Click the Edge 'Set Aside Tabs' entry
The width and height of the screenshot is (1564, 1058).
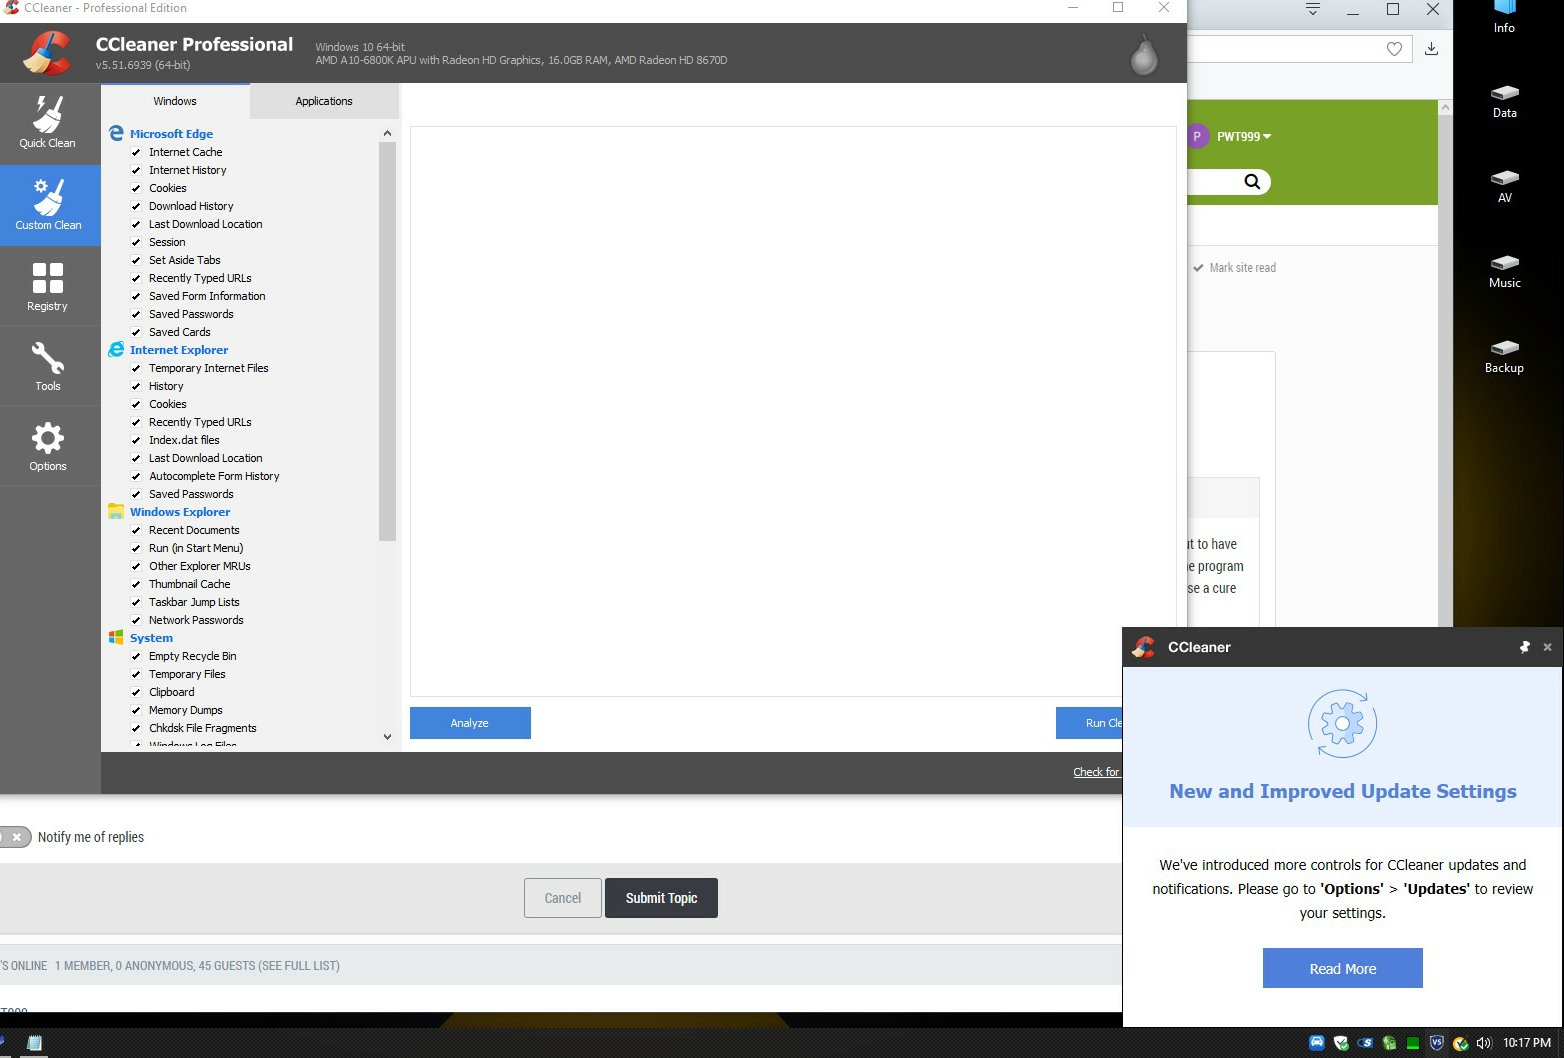click(x=185, y=260)
